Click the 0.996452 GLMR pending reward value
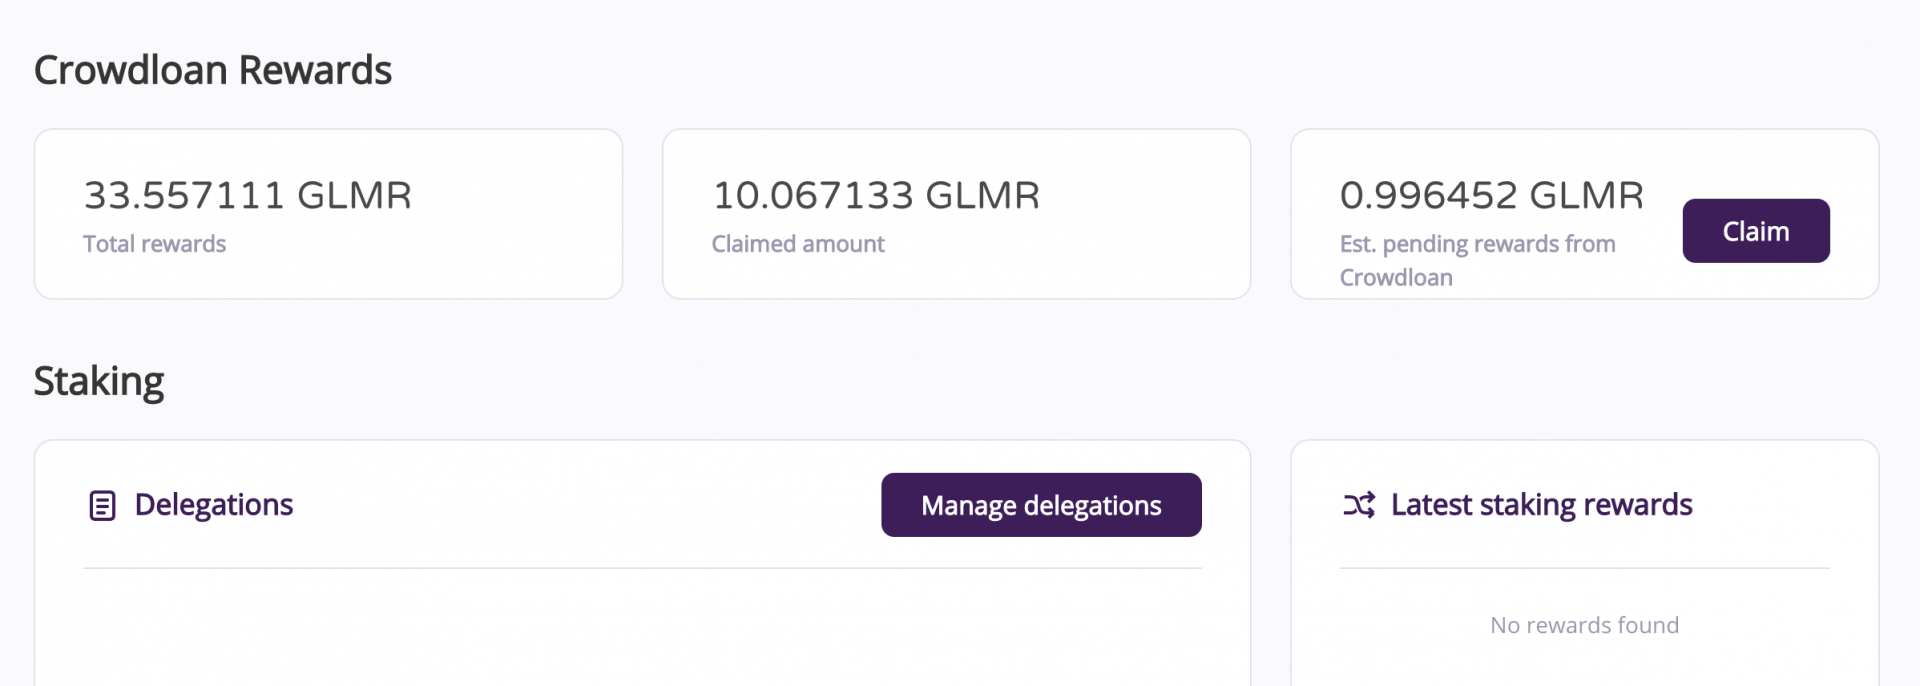This screenshot has height=686, width=1920. click(1492, 195)
